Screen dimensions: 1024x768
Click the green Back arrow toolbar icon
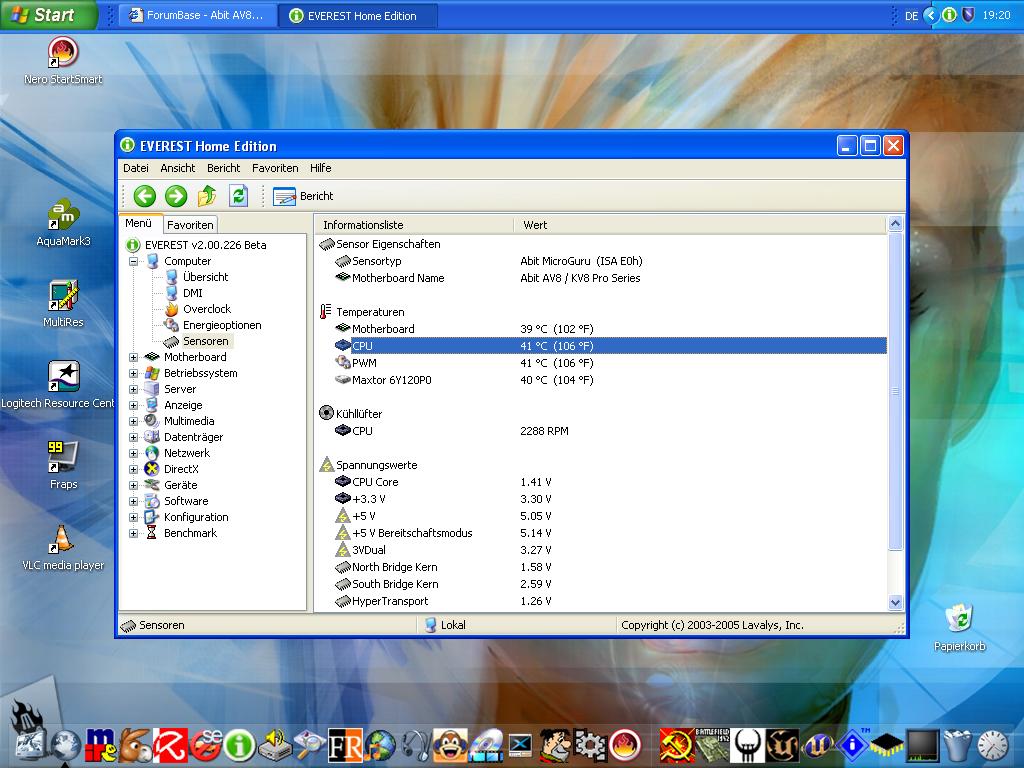pos(144,196)
